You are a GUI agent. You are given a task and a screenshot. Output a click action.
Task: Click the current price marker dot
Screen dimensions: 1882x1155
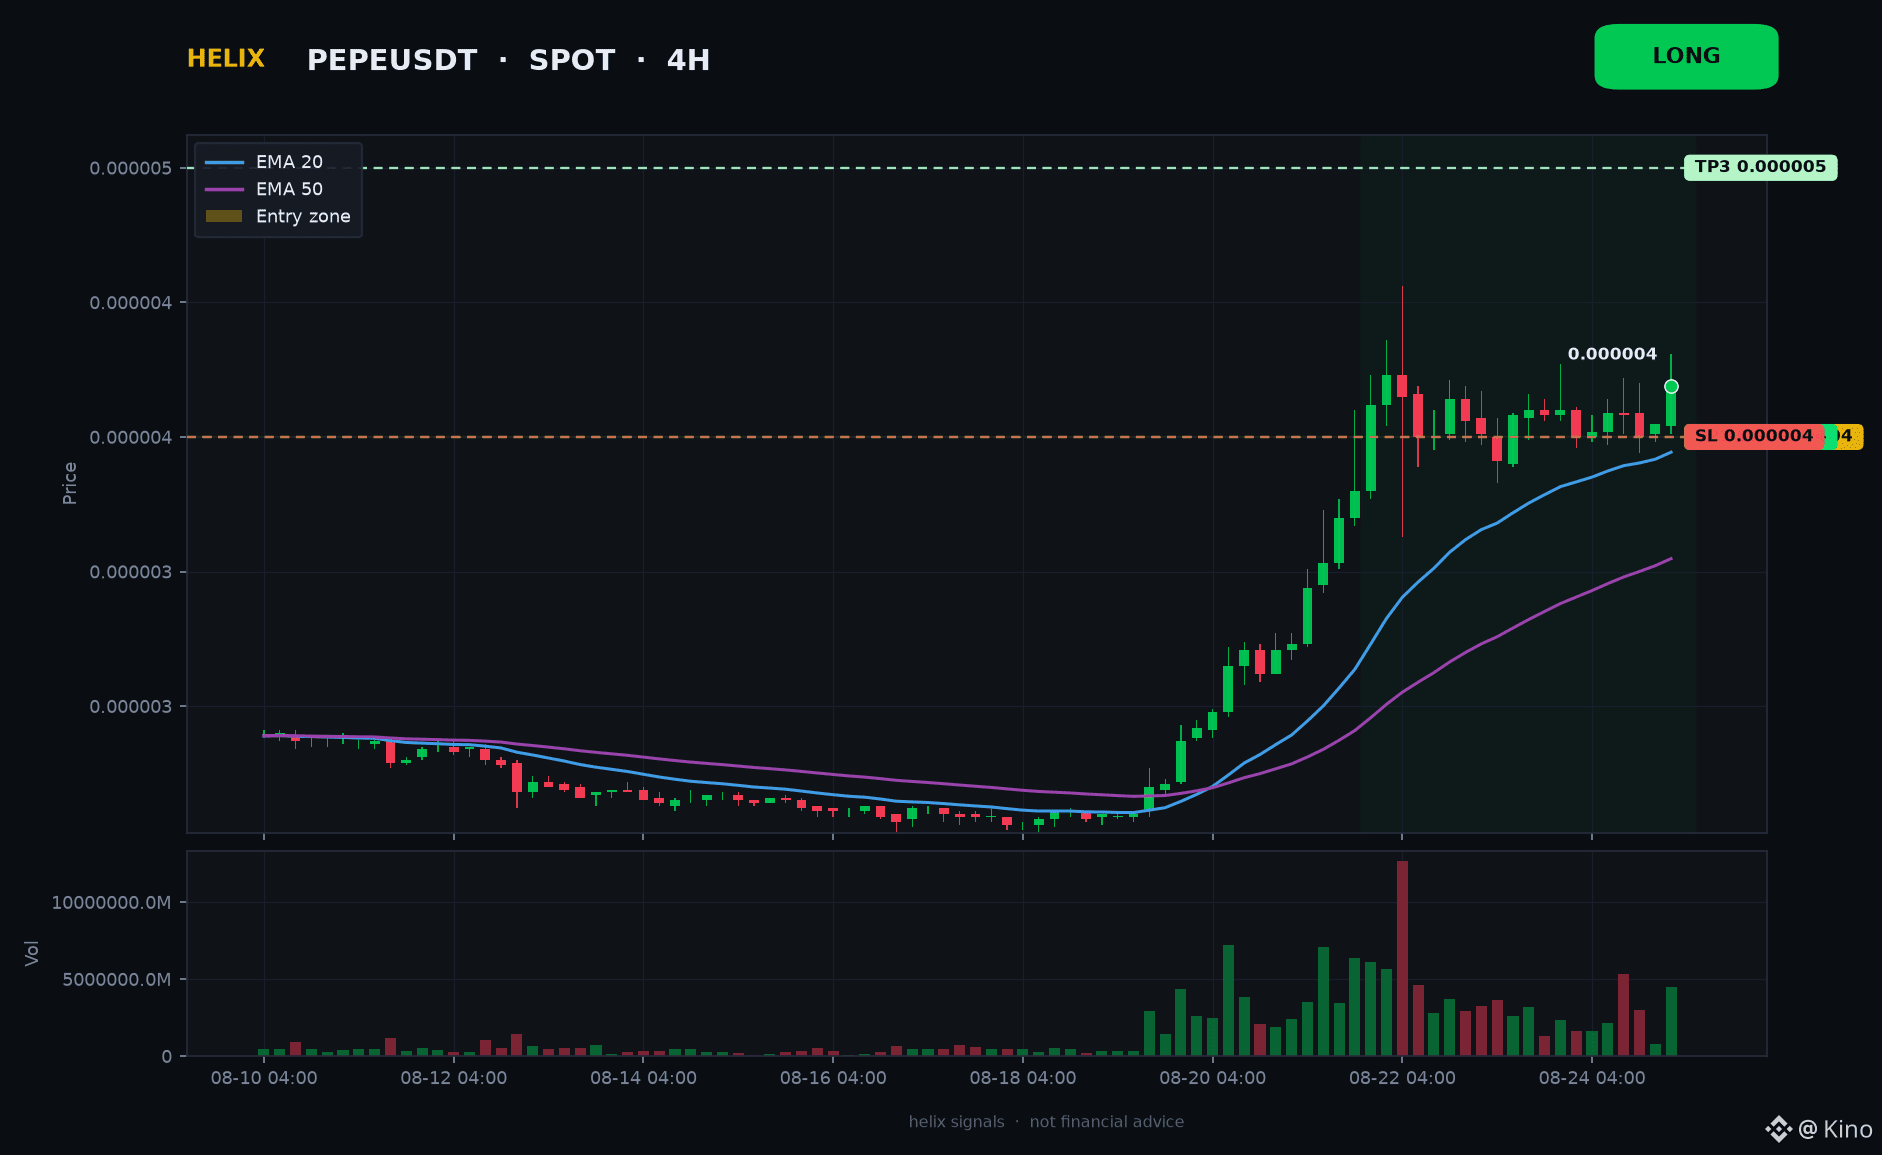click(x=1671, y=386)
